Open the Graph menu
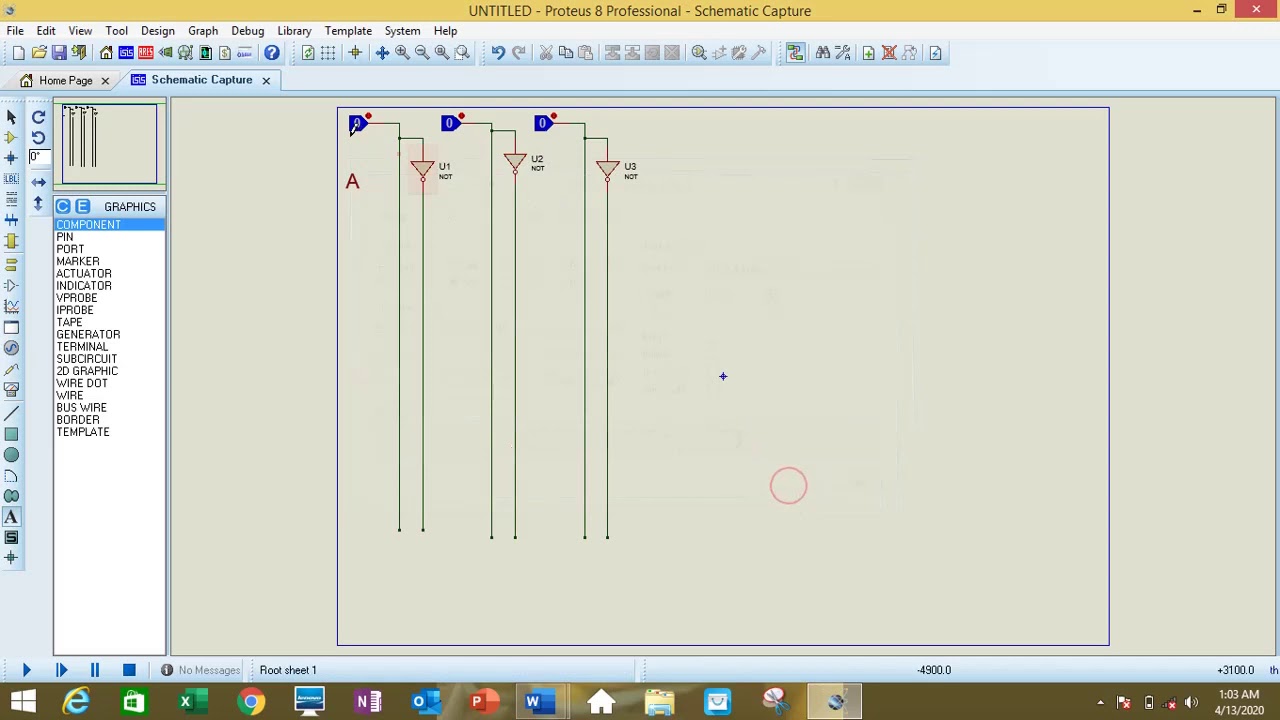The height and width of the screenshot is (720, 1280). tap(203, 31)
